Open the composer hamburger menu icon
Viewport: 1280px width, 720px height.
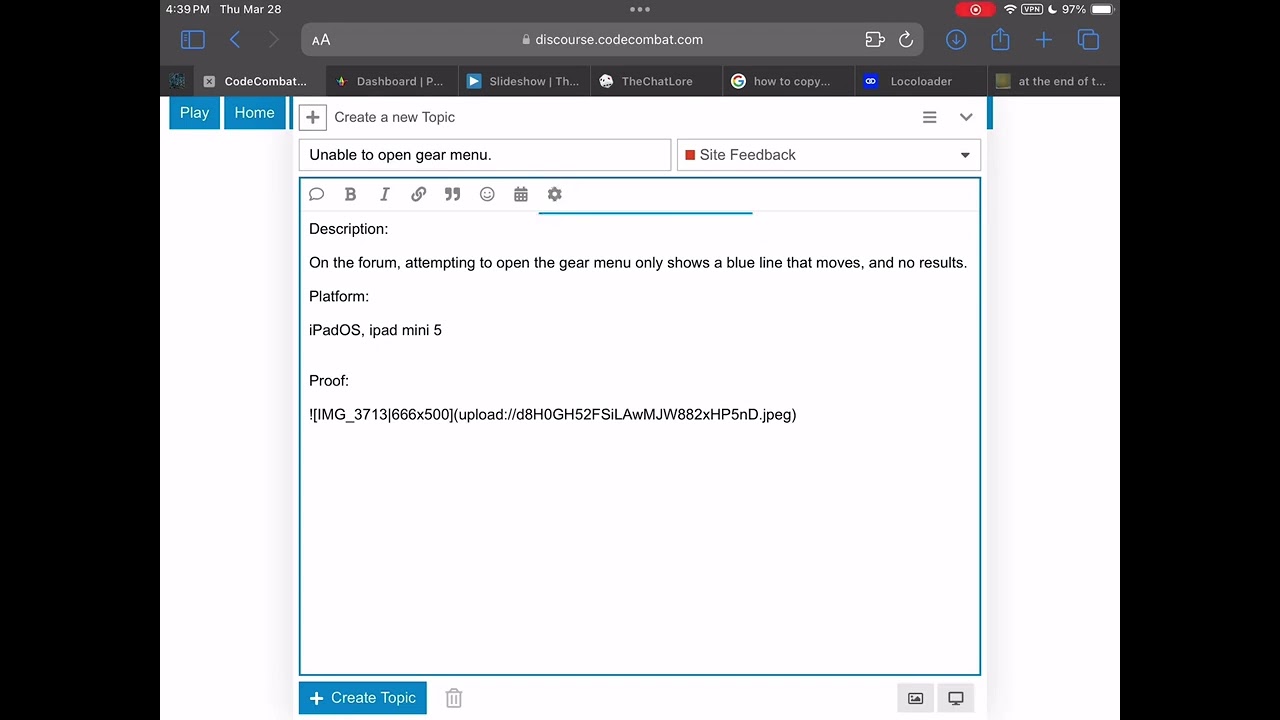[x=929, y=117]
